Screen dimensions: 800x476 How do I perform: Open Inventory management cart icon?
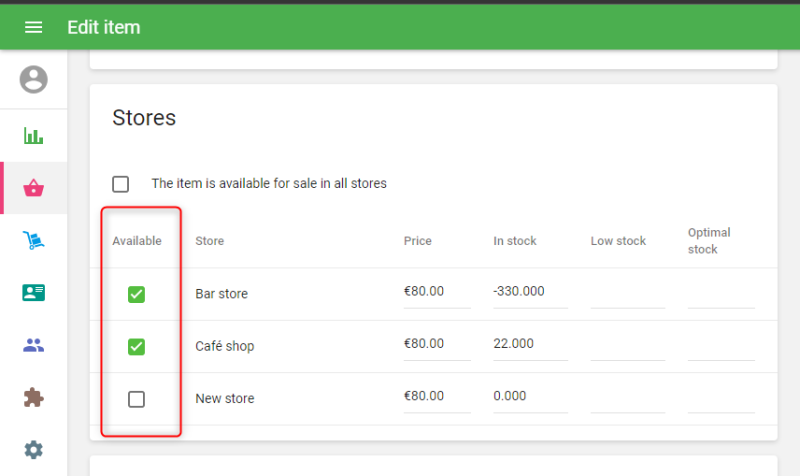(x=33, y=241)
